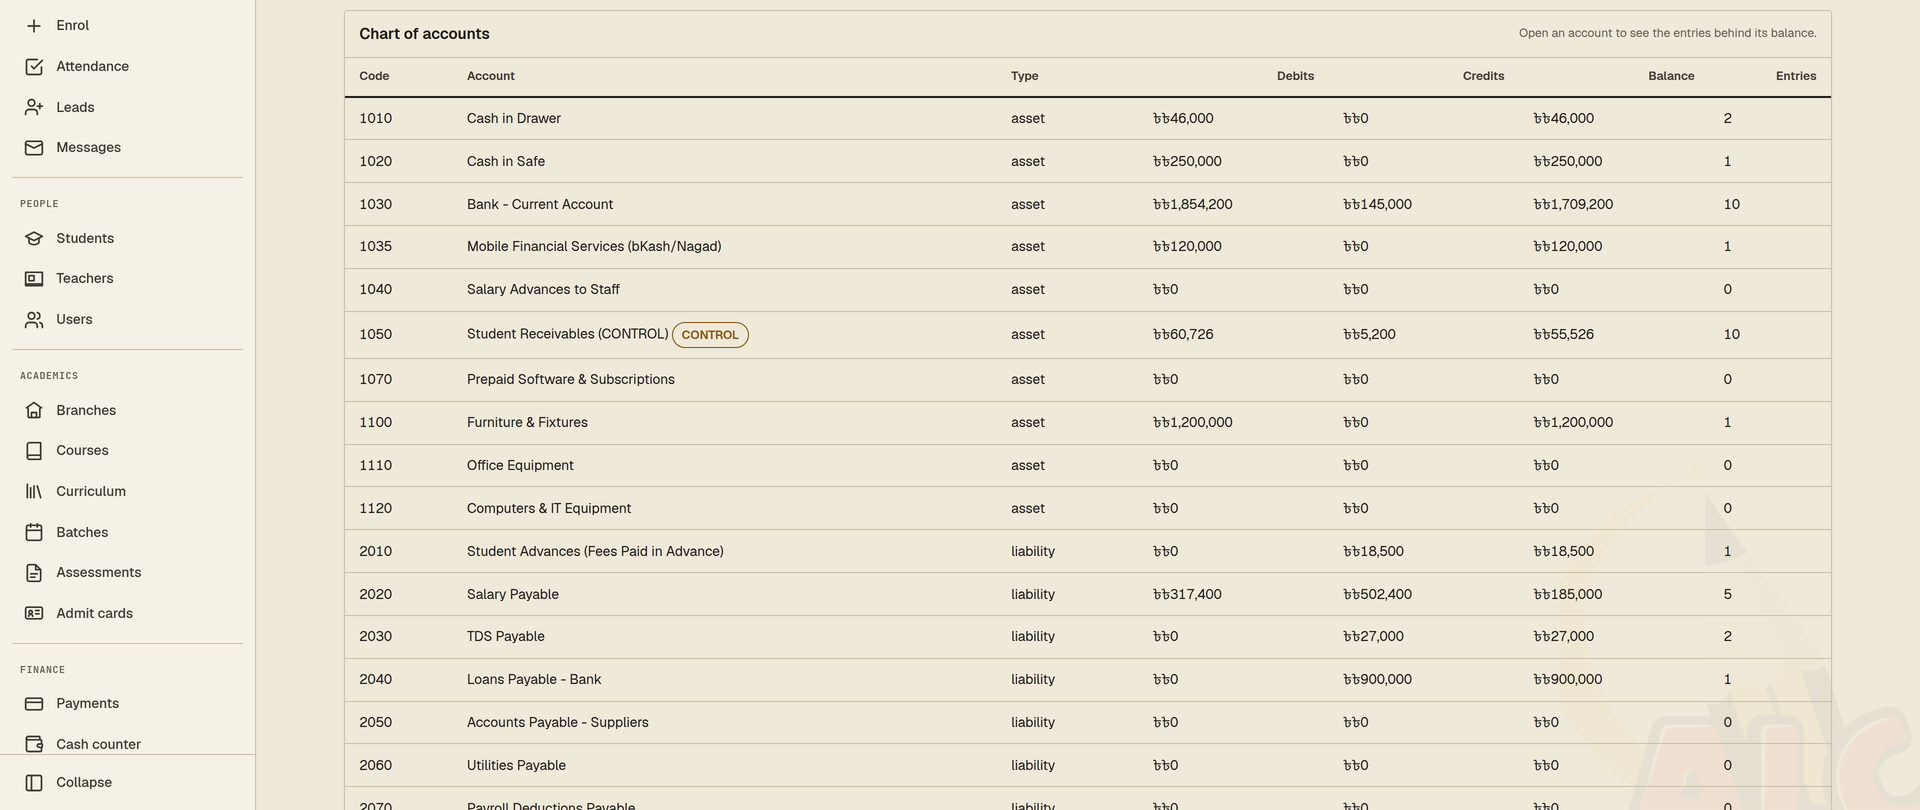Click the Loans Payable - Bank row name

(x=534, y=680)
